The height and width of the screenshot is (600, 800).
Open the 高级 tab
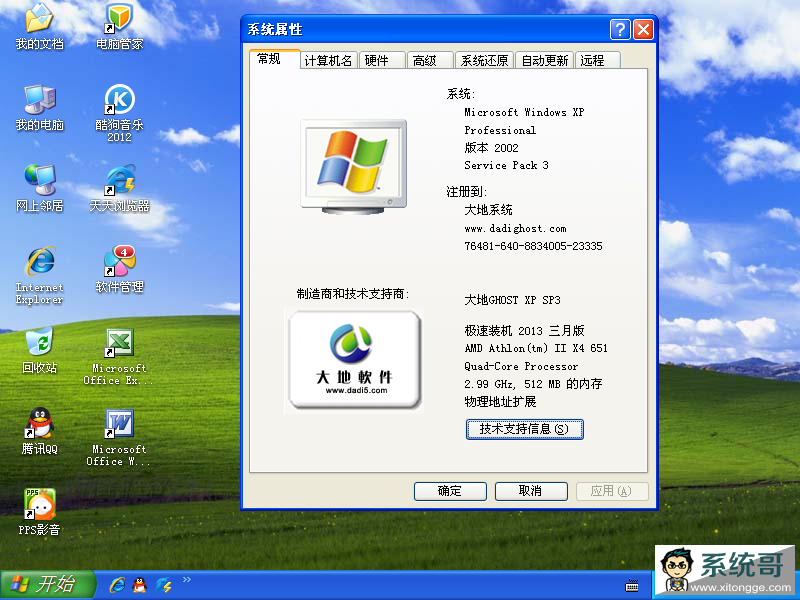point(430,61)
